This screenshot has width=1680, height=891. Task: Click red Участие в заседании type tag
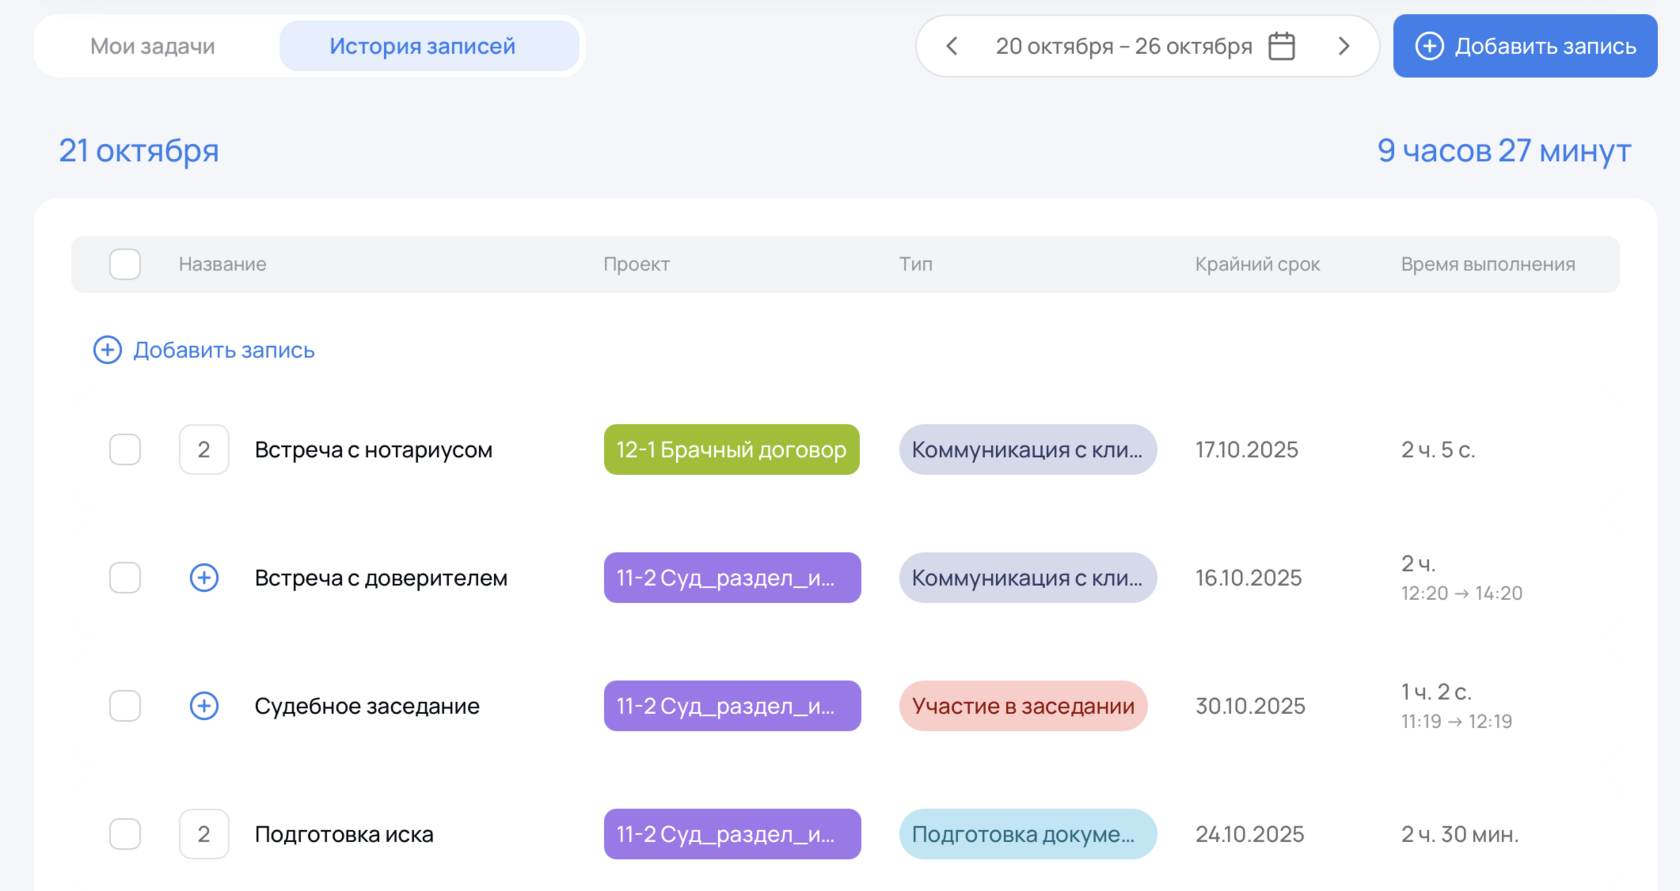[x=1022, y=706]
